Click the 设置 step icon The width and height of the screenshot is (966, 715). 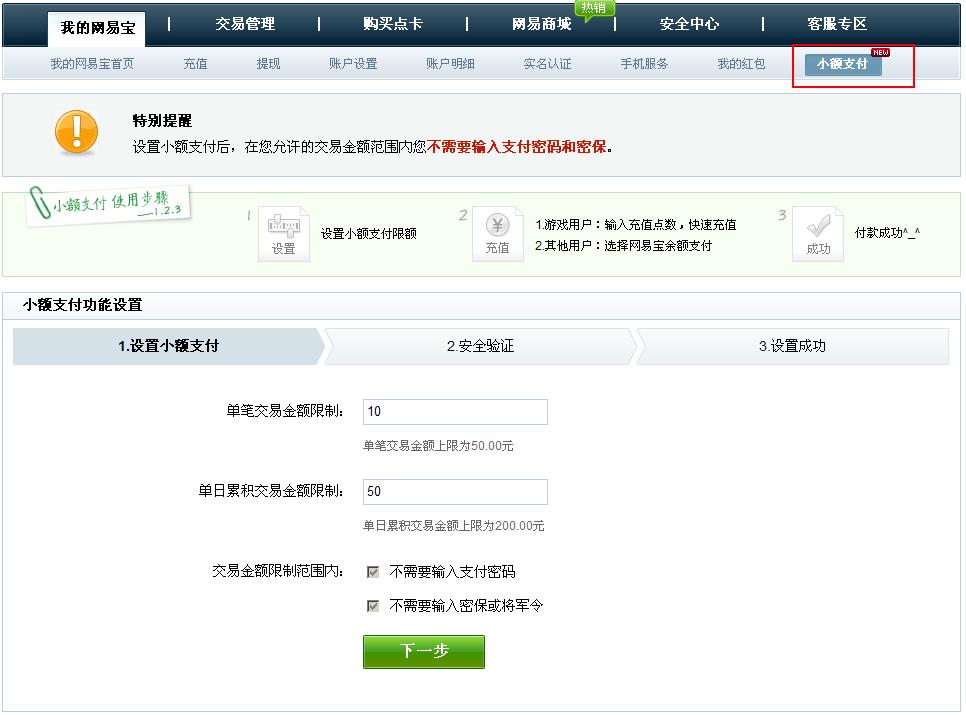(x=283, y=234)
